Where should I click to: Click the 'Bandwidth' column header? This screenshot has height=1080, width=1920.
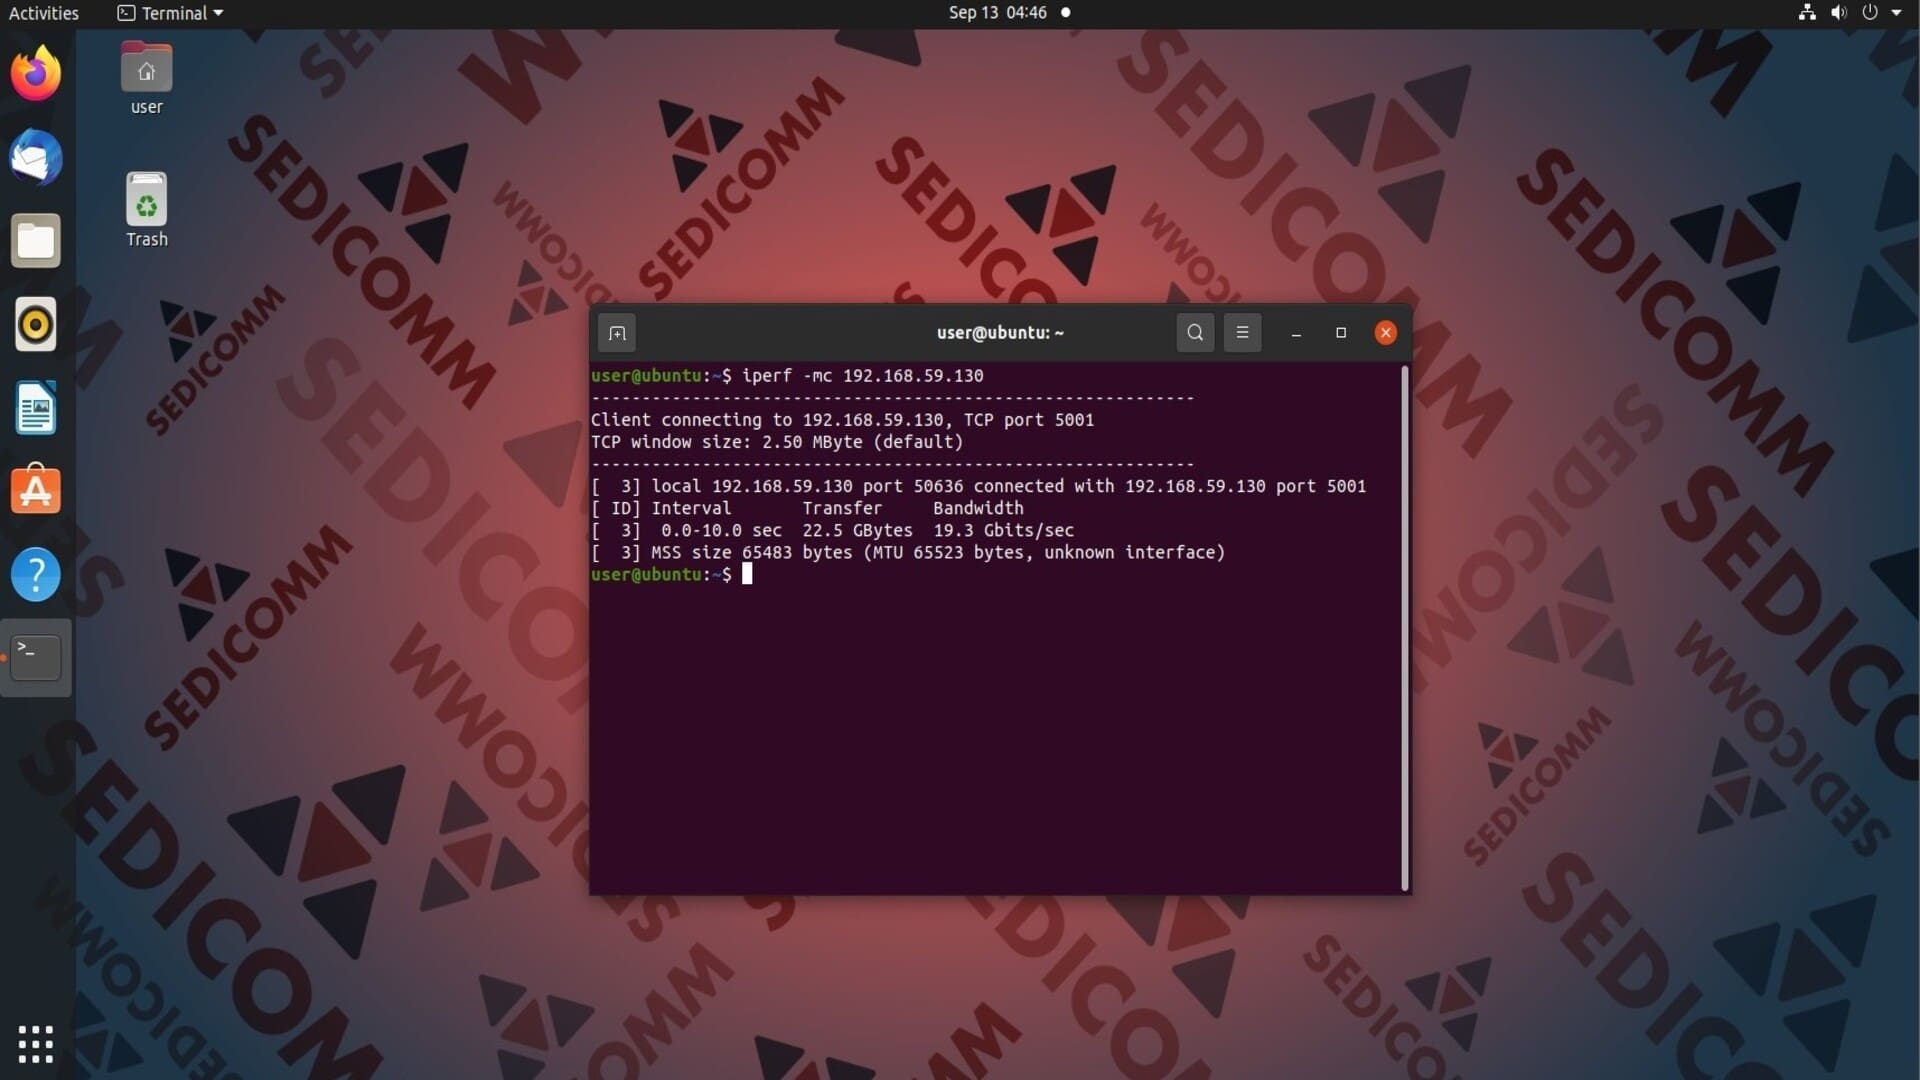coord(978,508)
